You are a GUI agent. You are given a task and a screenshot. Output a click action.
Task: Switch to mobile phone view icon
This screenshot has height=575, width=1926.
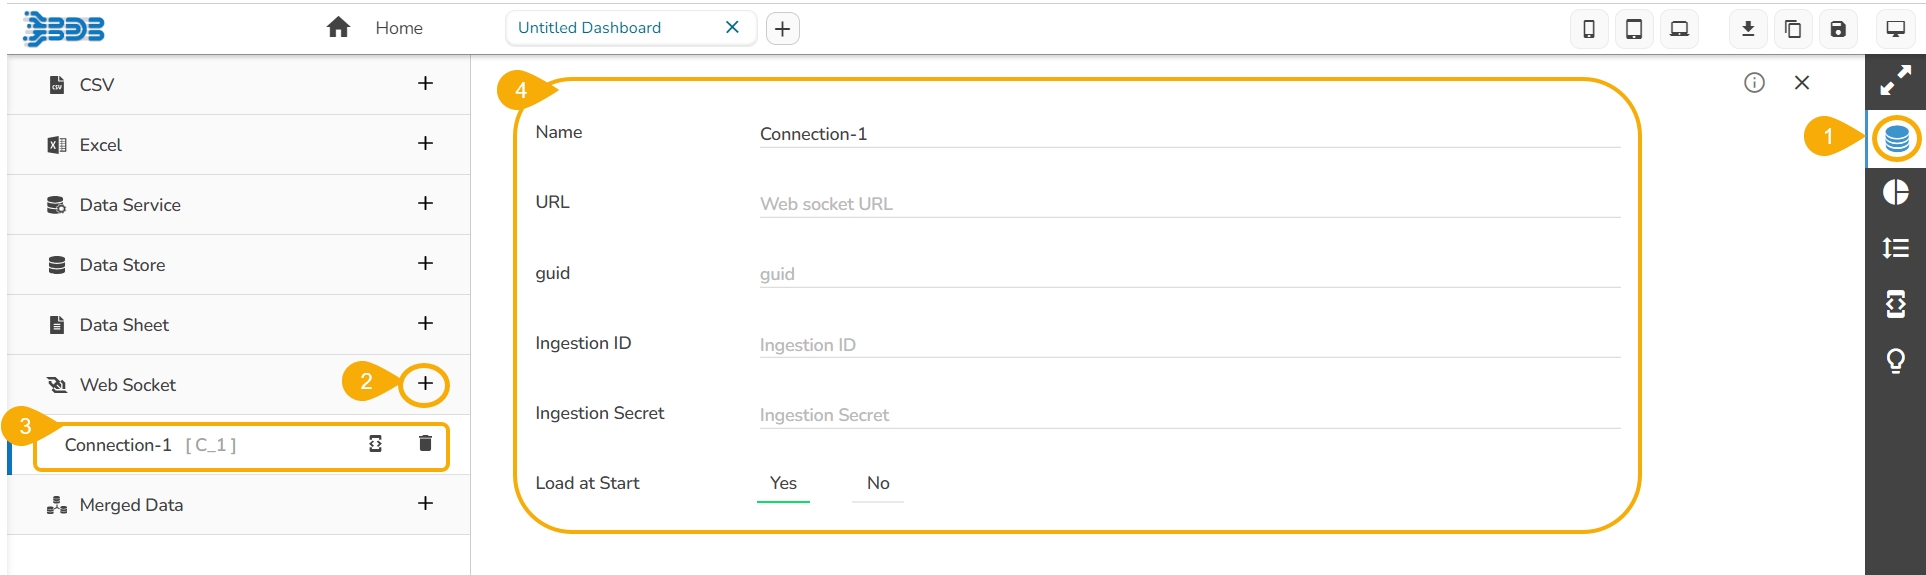[x=1589, y=29]
